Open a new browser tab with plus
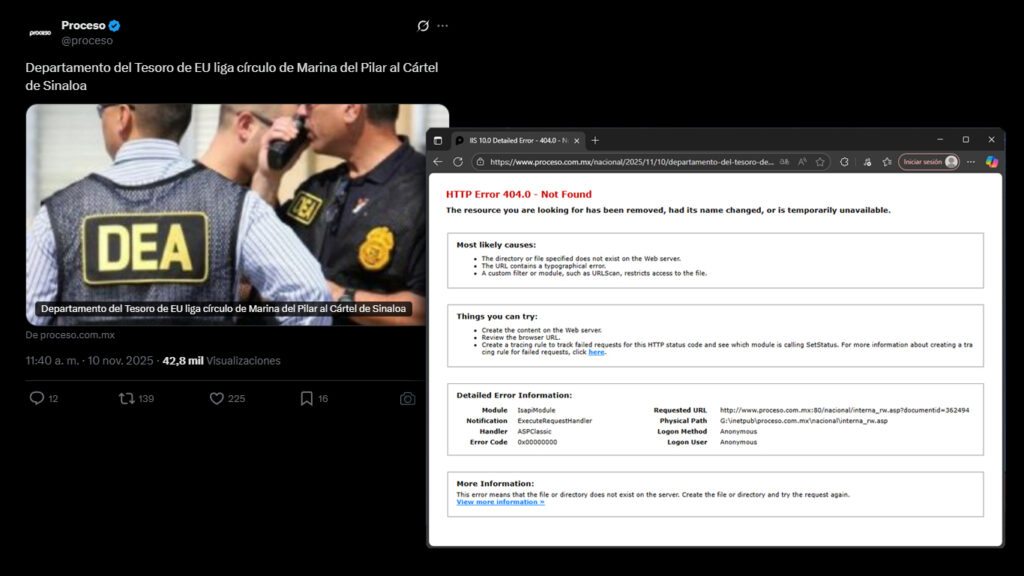Viewport: 1024px width, 576px height. (x=596, y=140)
